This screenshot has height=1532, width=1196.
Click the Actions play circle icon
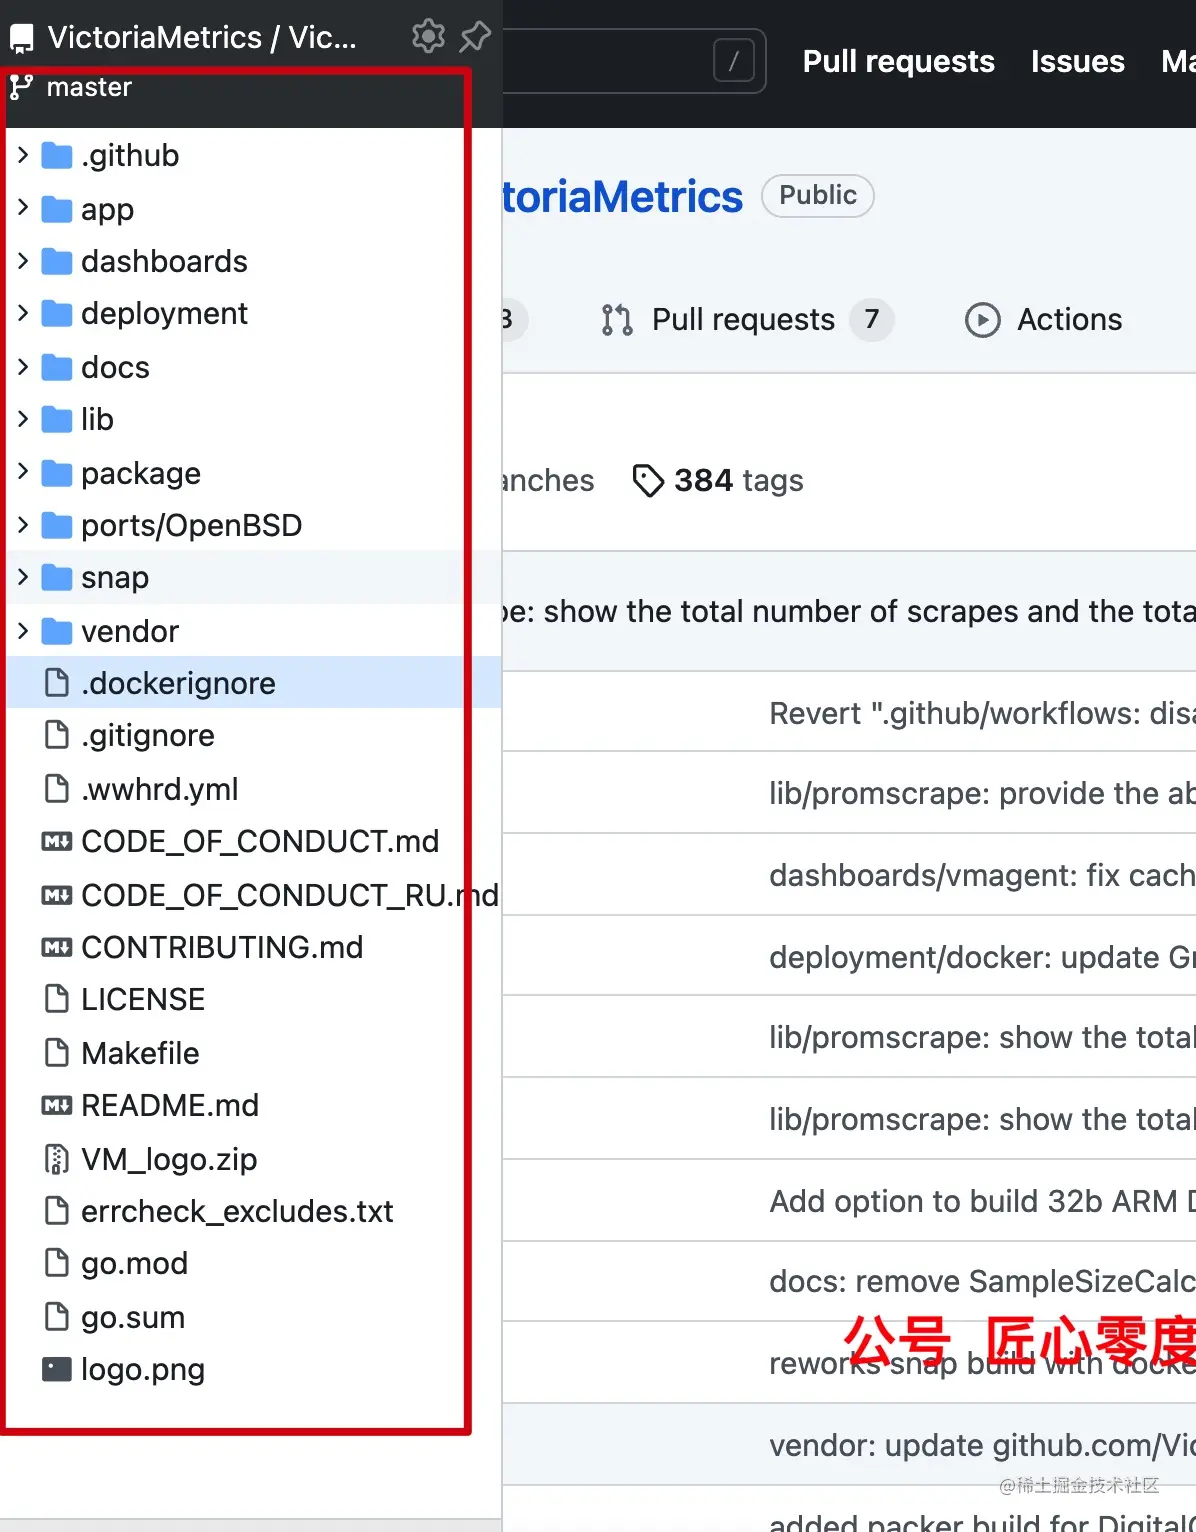[983, 320]
